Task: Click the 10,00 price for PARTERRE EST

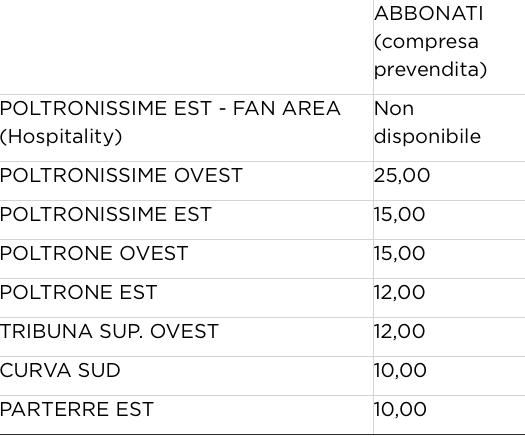Action: coord(400,409)
